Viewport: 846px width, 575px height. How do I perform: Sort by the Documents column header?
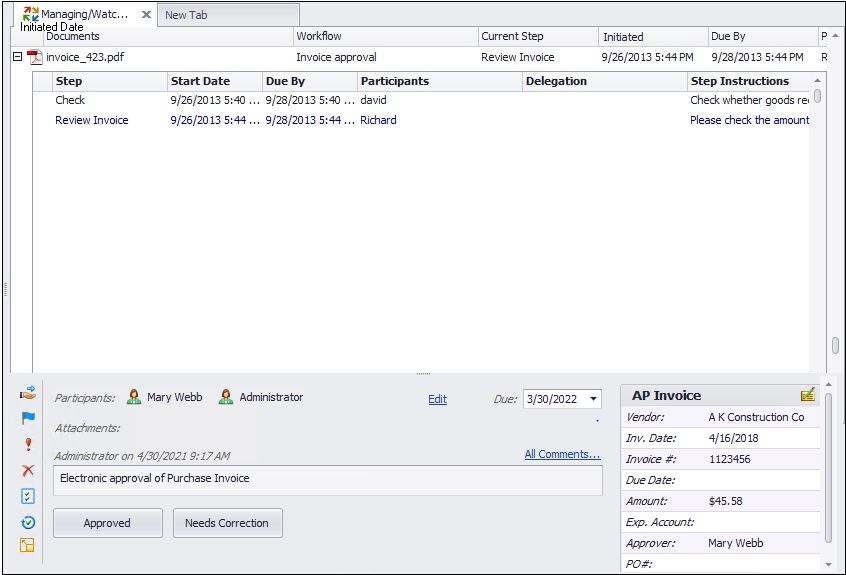(x=168, y=36)
